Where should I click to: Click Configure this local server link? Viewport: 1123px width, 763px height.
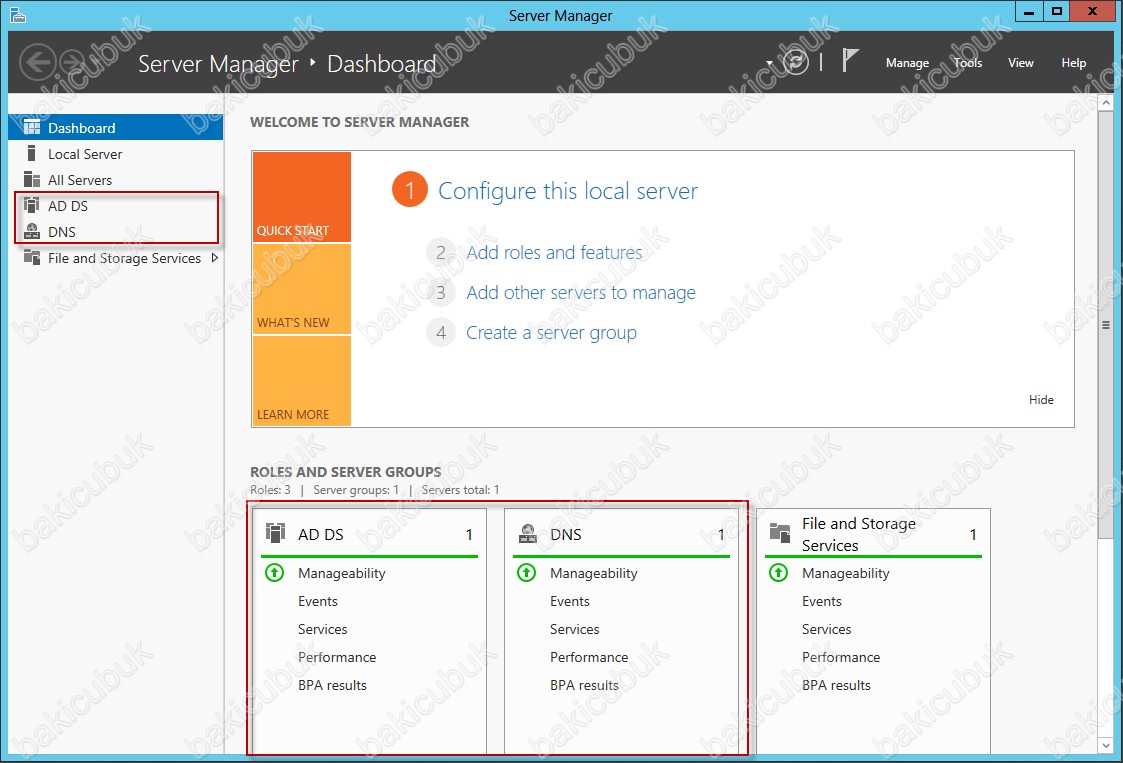pos(568,191)
